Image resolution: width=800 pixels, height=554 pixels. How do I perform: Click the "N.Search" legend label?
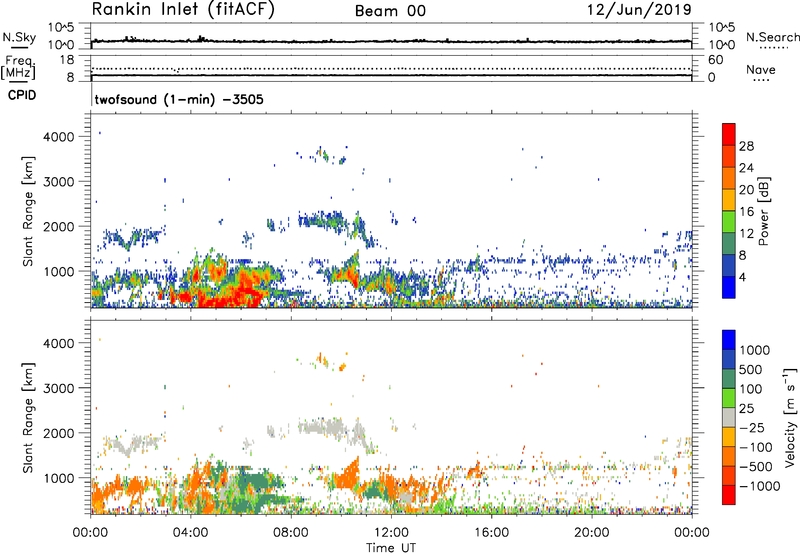pos(772,37)
